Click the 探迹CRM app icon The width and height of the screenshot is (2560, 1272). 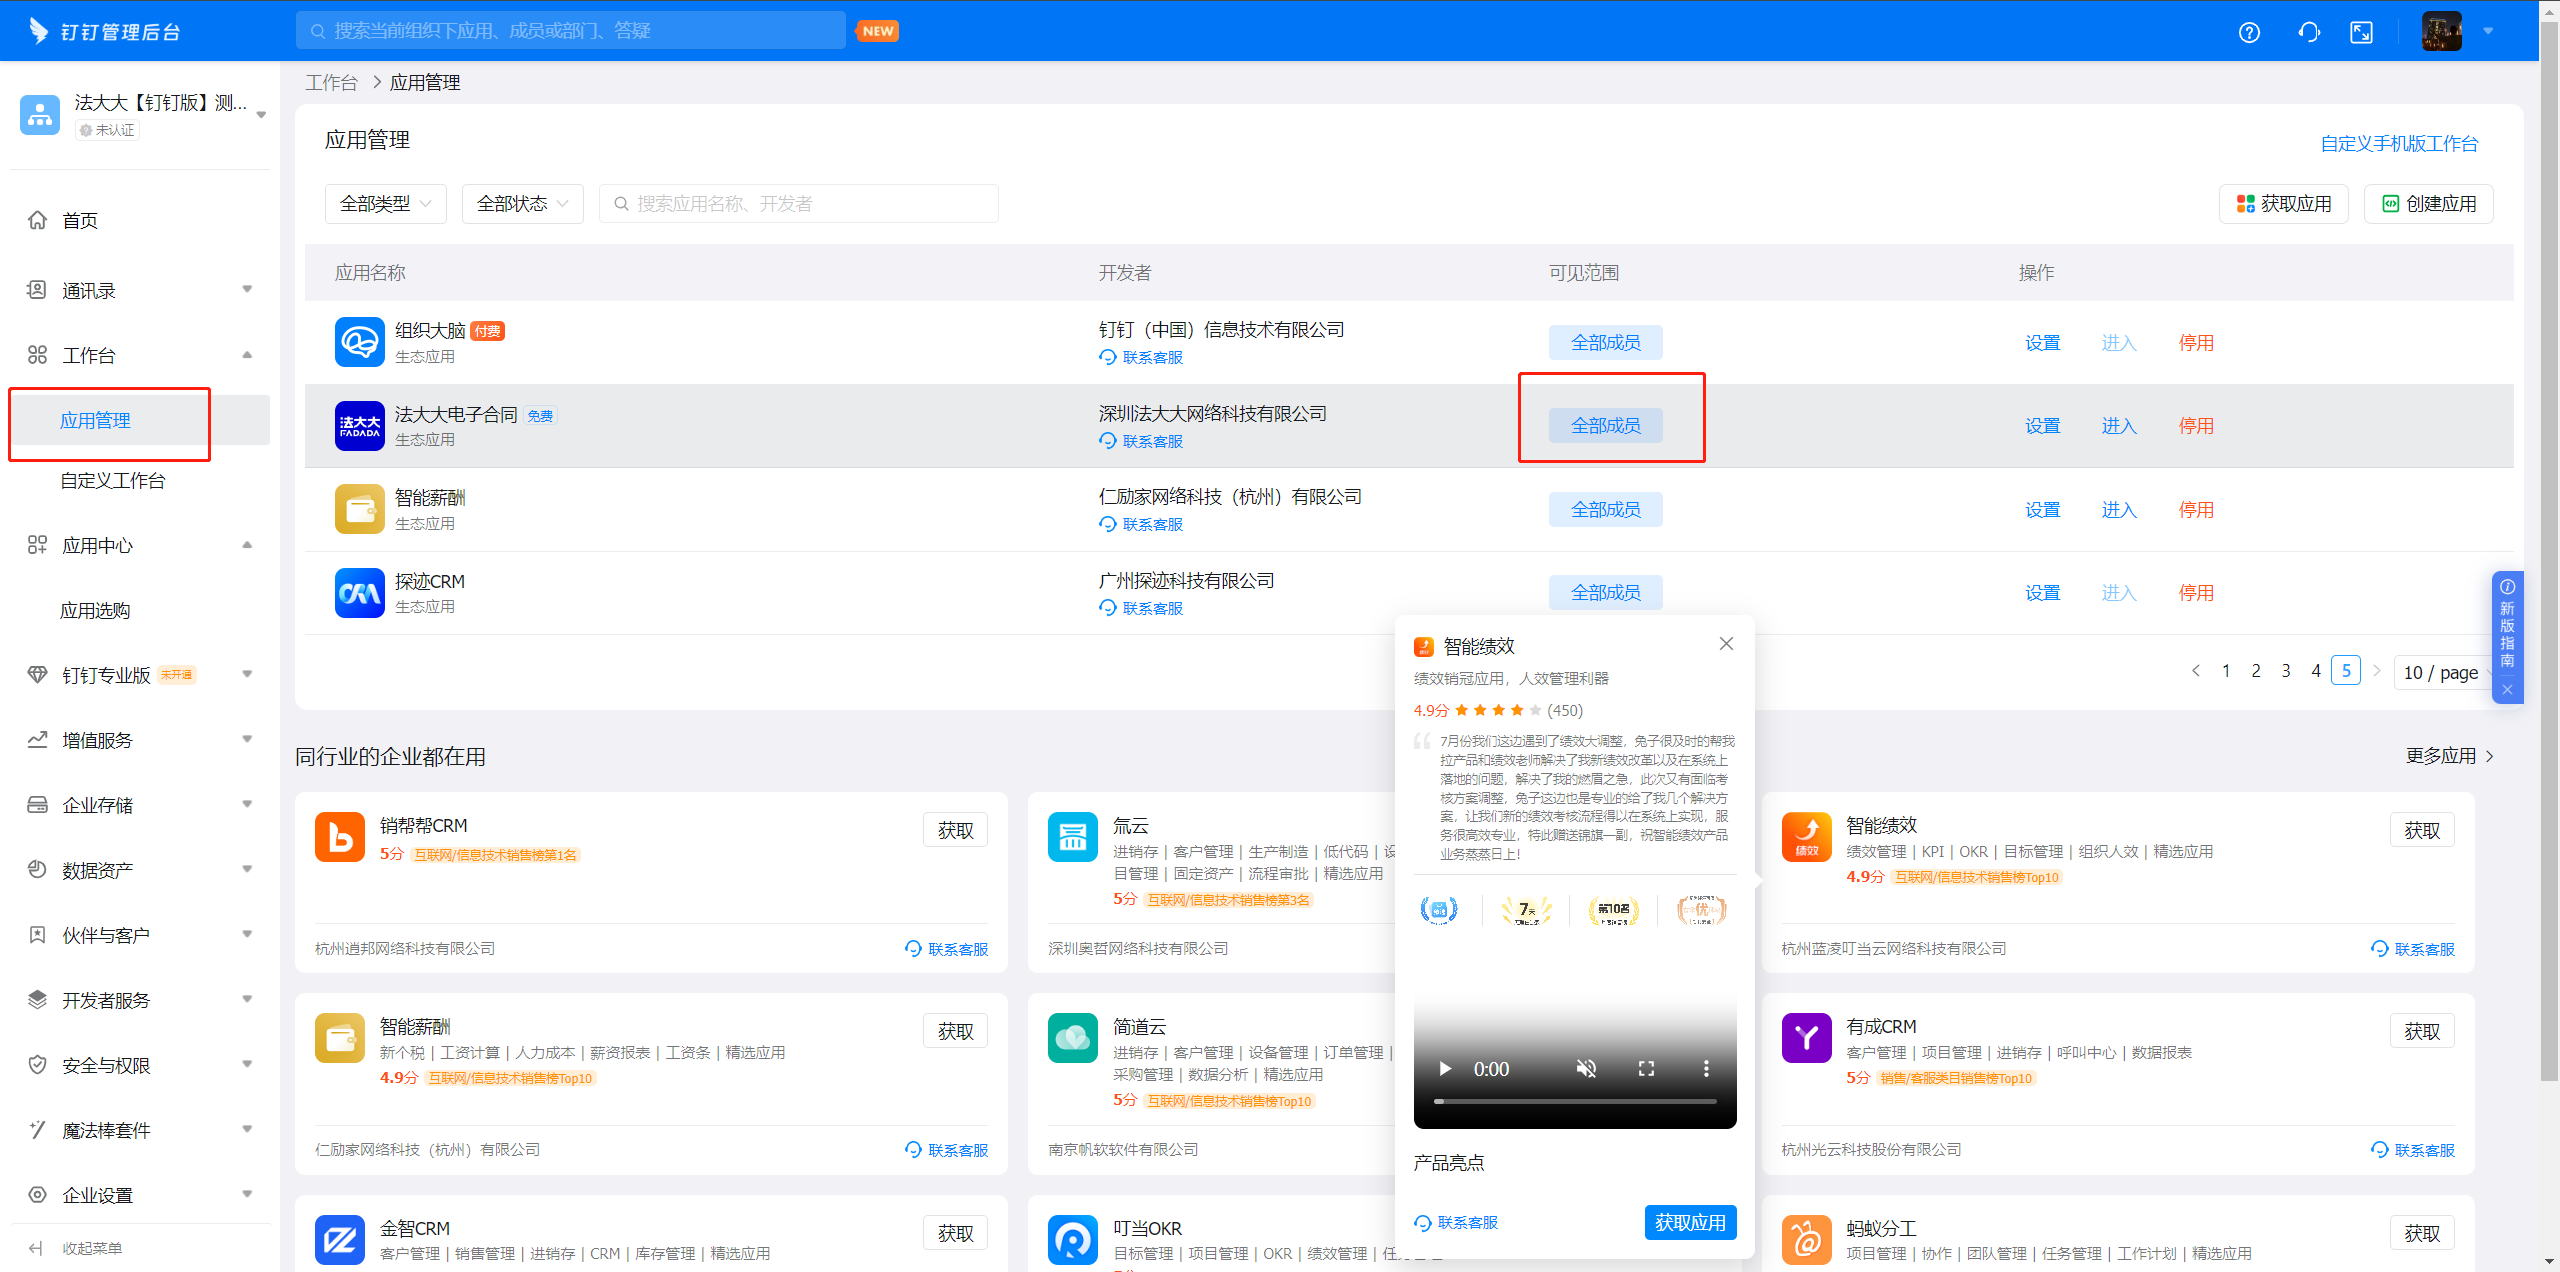point(359,593)
